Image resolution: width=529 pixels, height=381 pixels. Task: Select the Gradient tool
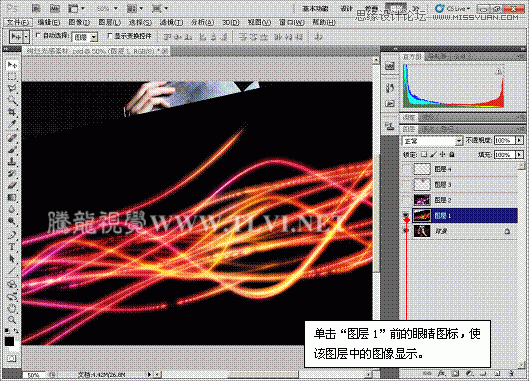tap(12, 197)
